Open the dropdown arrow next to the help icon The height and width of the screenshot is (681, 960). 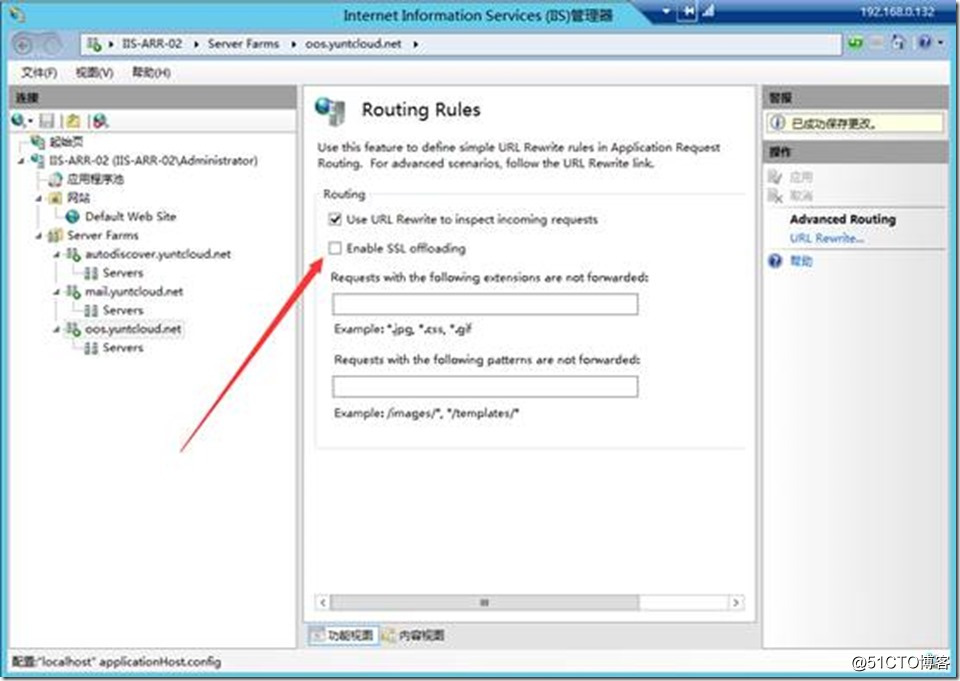pos(941,43)
